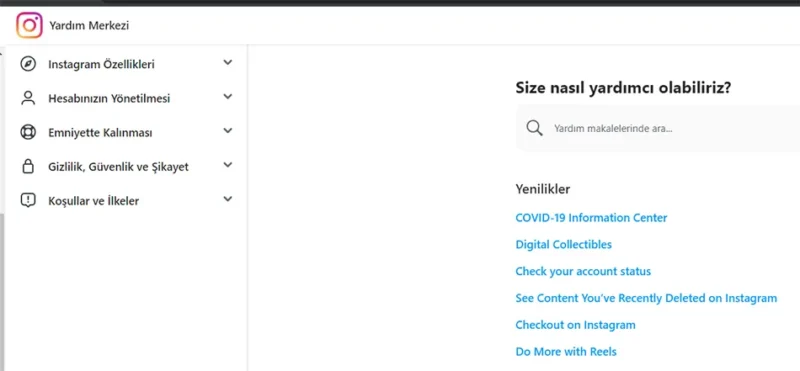
Task: Click the alert bubble icon beside Koşullar
Action: click(28, 201)
